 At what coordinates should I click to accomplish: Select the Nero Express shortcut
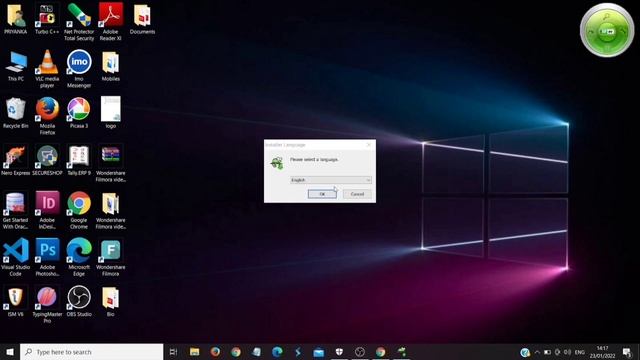pyautogui.click(x=16, y=160)
